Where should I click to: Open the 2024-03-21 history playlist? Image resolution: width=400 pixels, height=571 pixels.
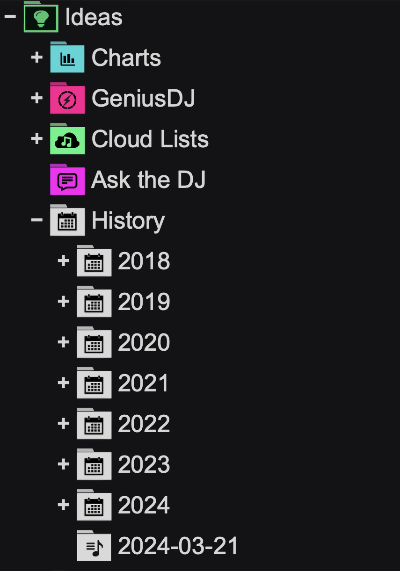(178, 546)
